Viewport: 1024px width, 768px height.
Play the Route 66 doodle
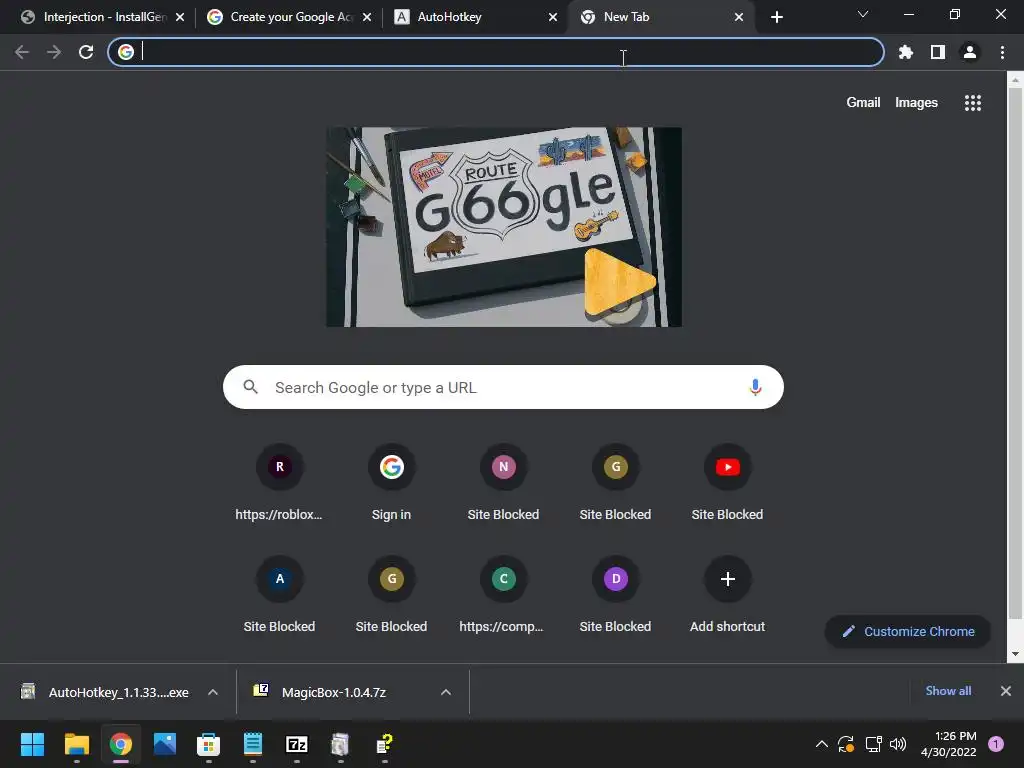618,282
